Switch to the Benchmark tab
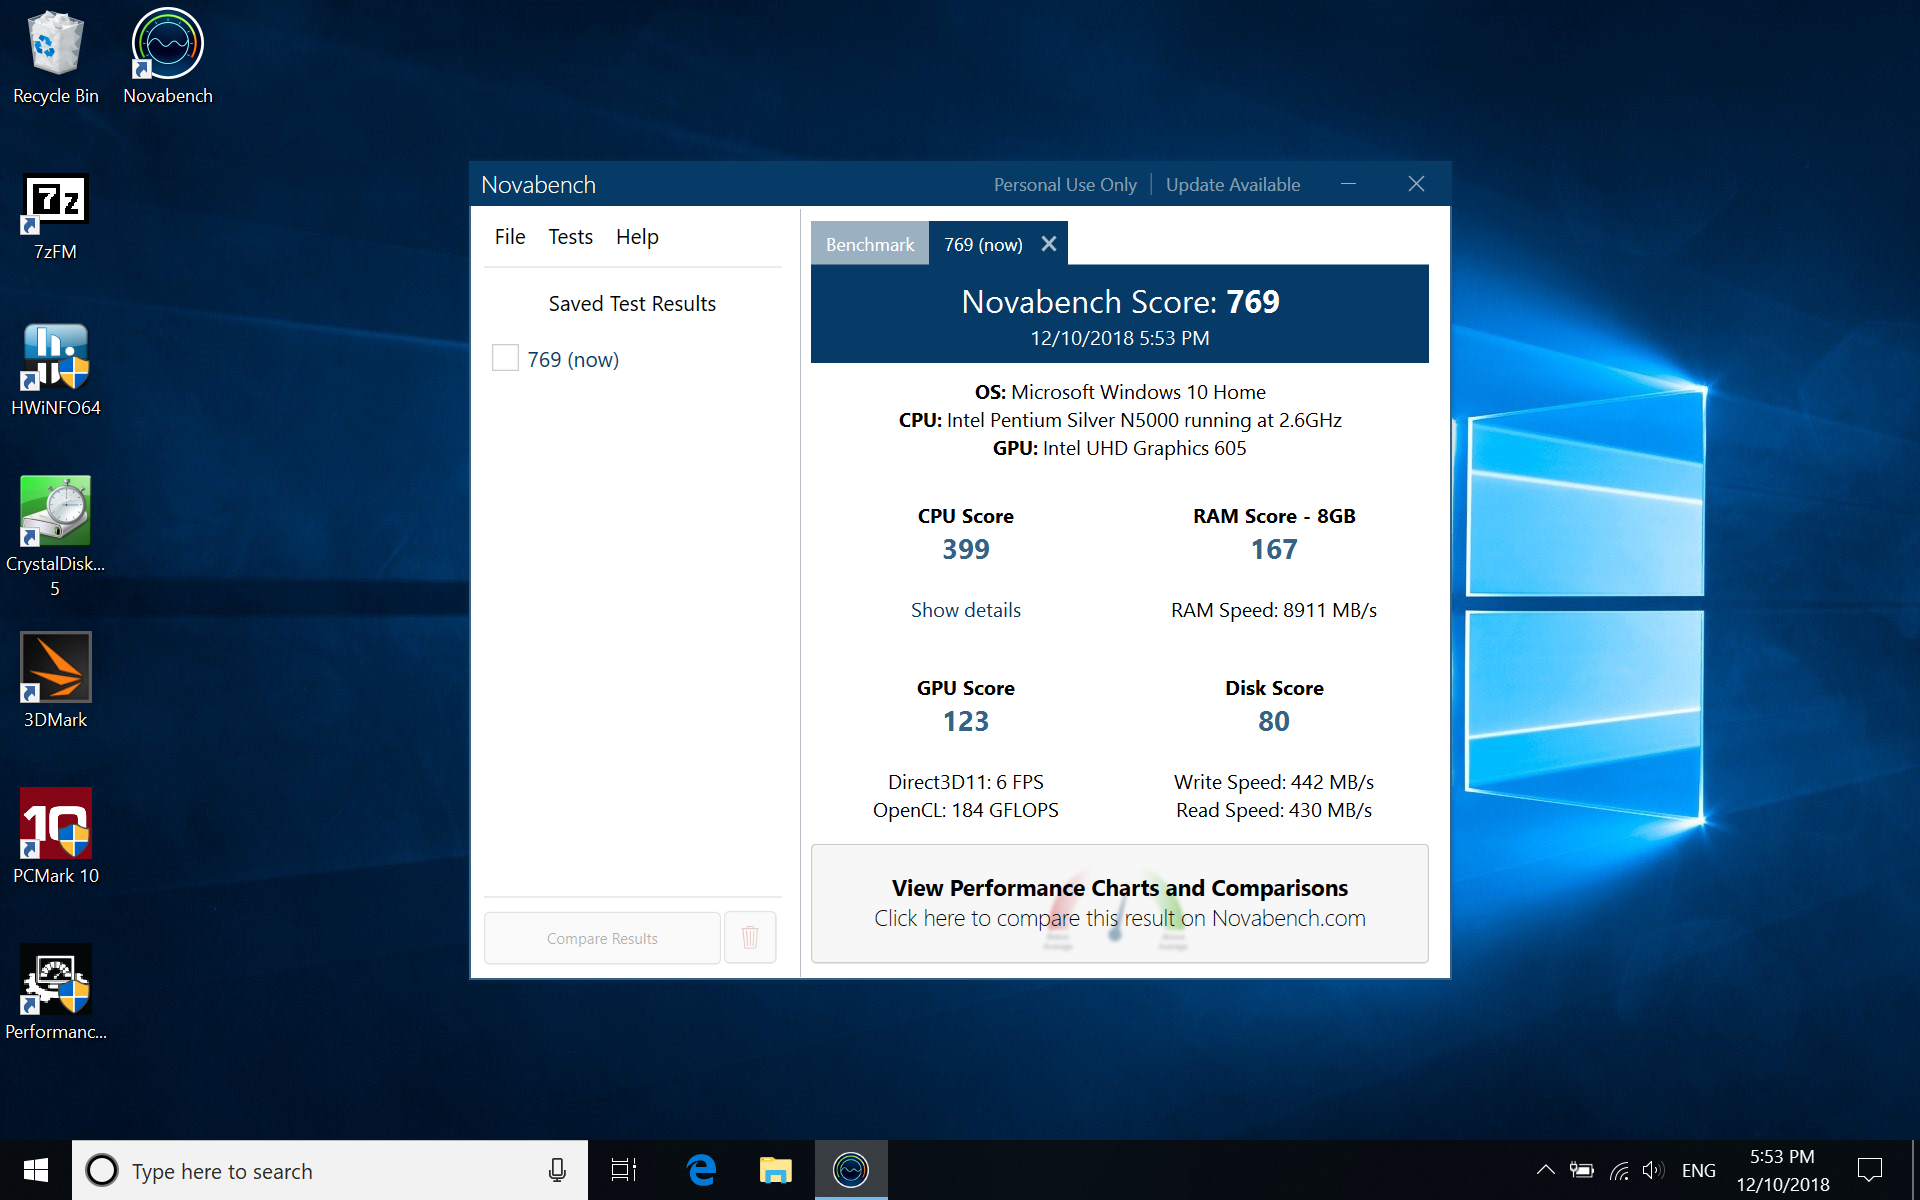Image resolution: width=1920 pixels, height=1200 pixels. (x=870, y=244)
